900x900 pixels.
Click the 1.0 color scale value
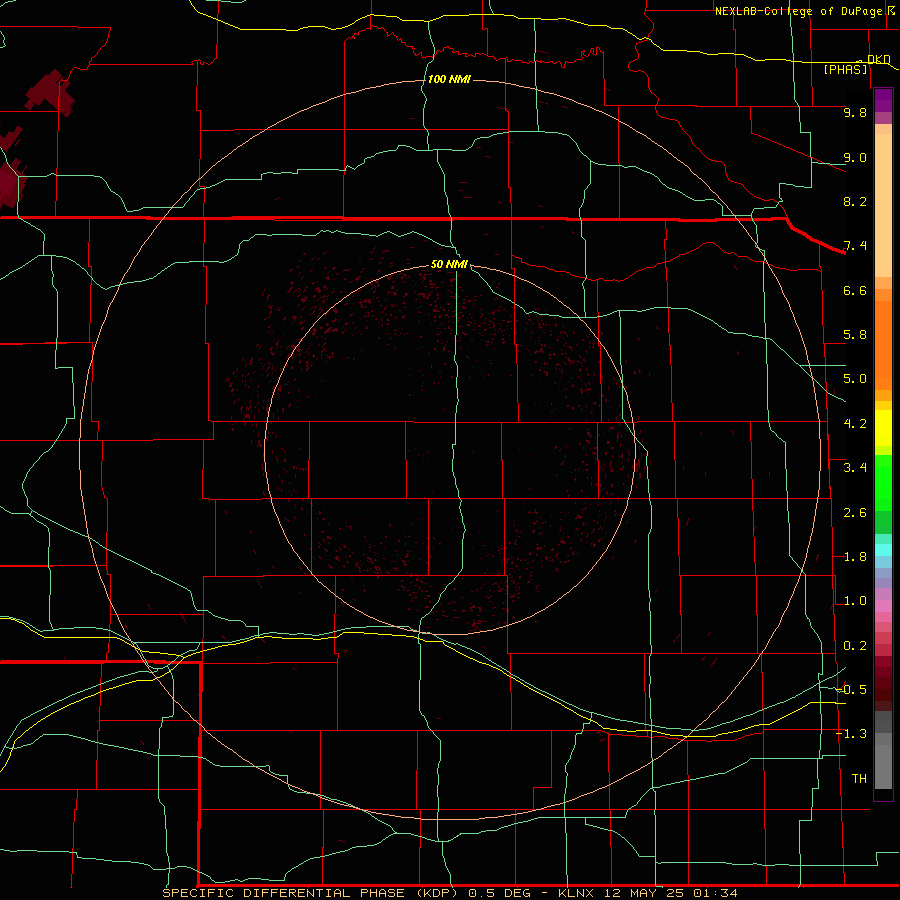pos(855,601)
